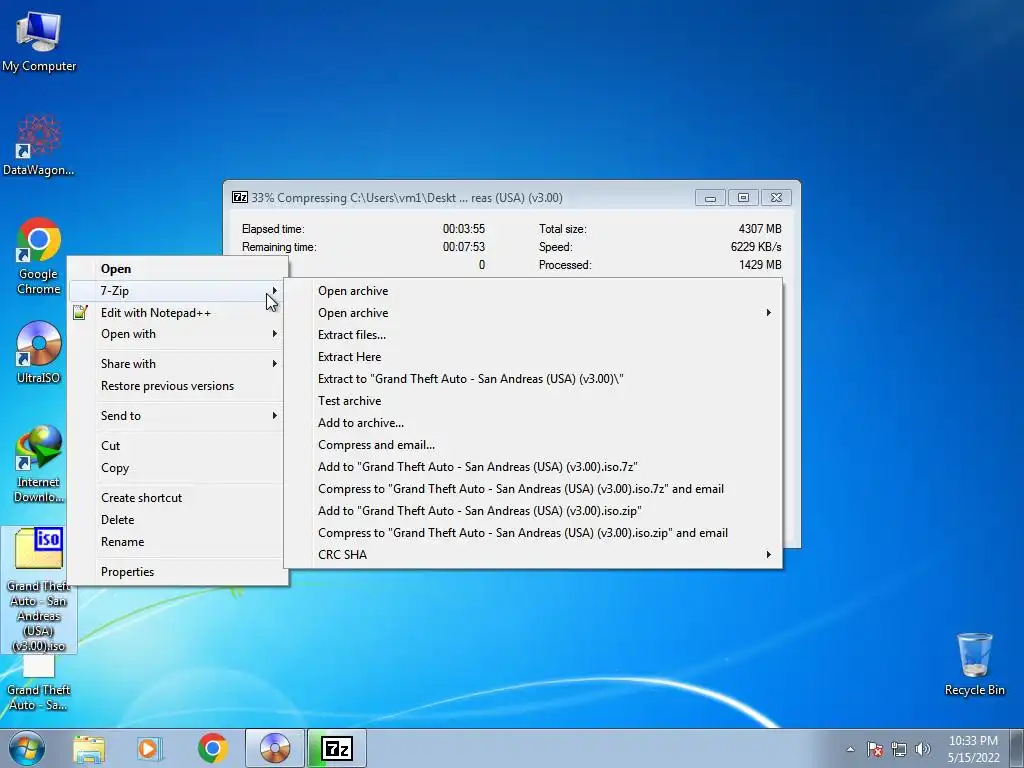Choose Restore previous versions
This screenshot has width=1024, height=768.
pyautogui.click(x=176, y=386)
